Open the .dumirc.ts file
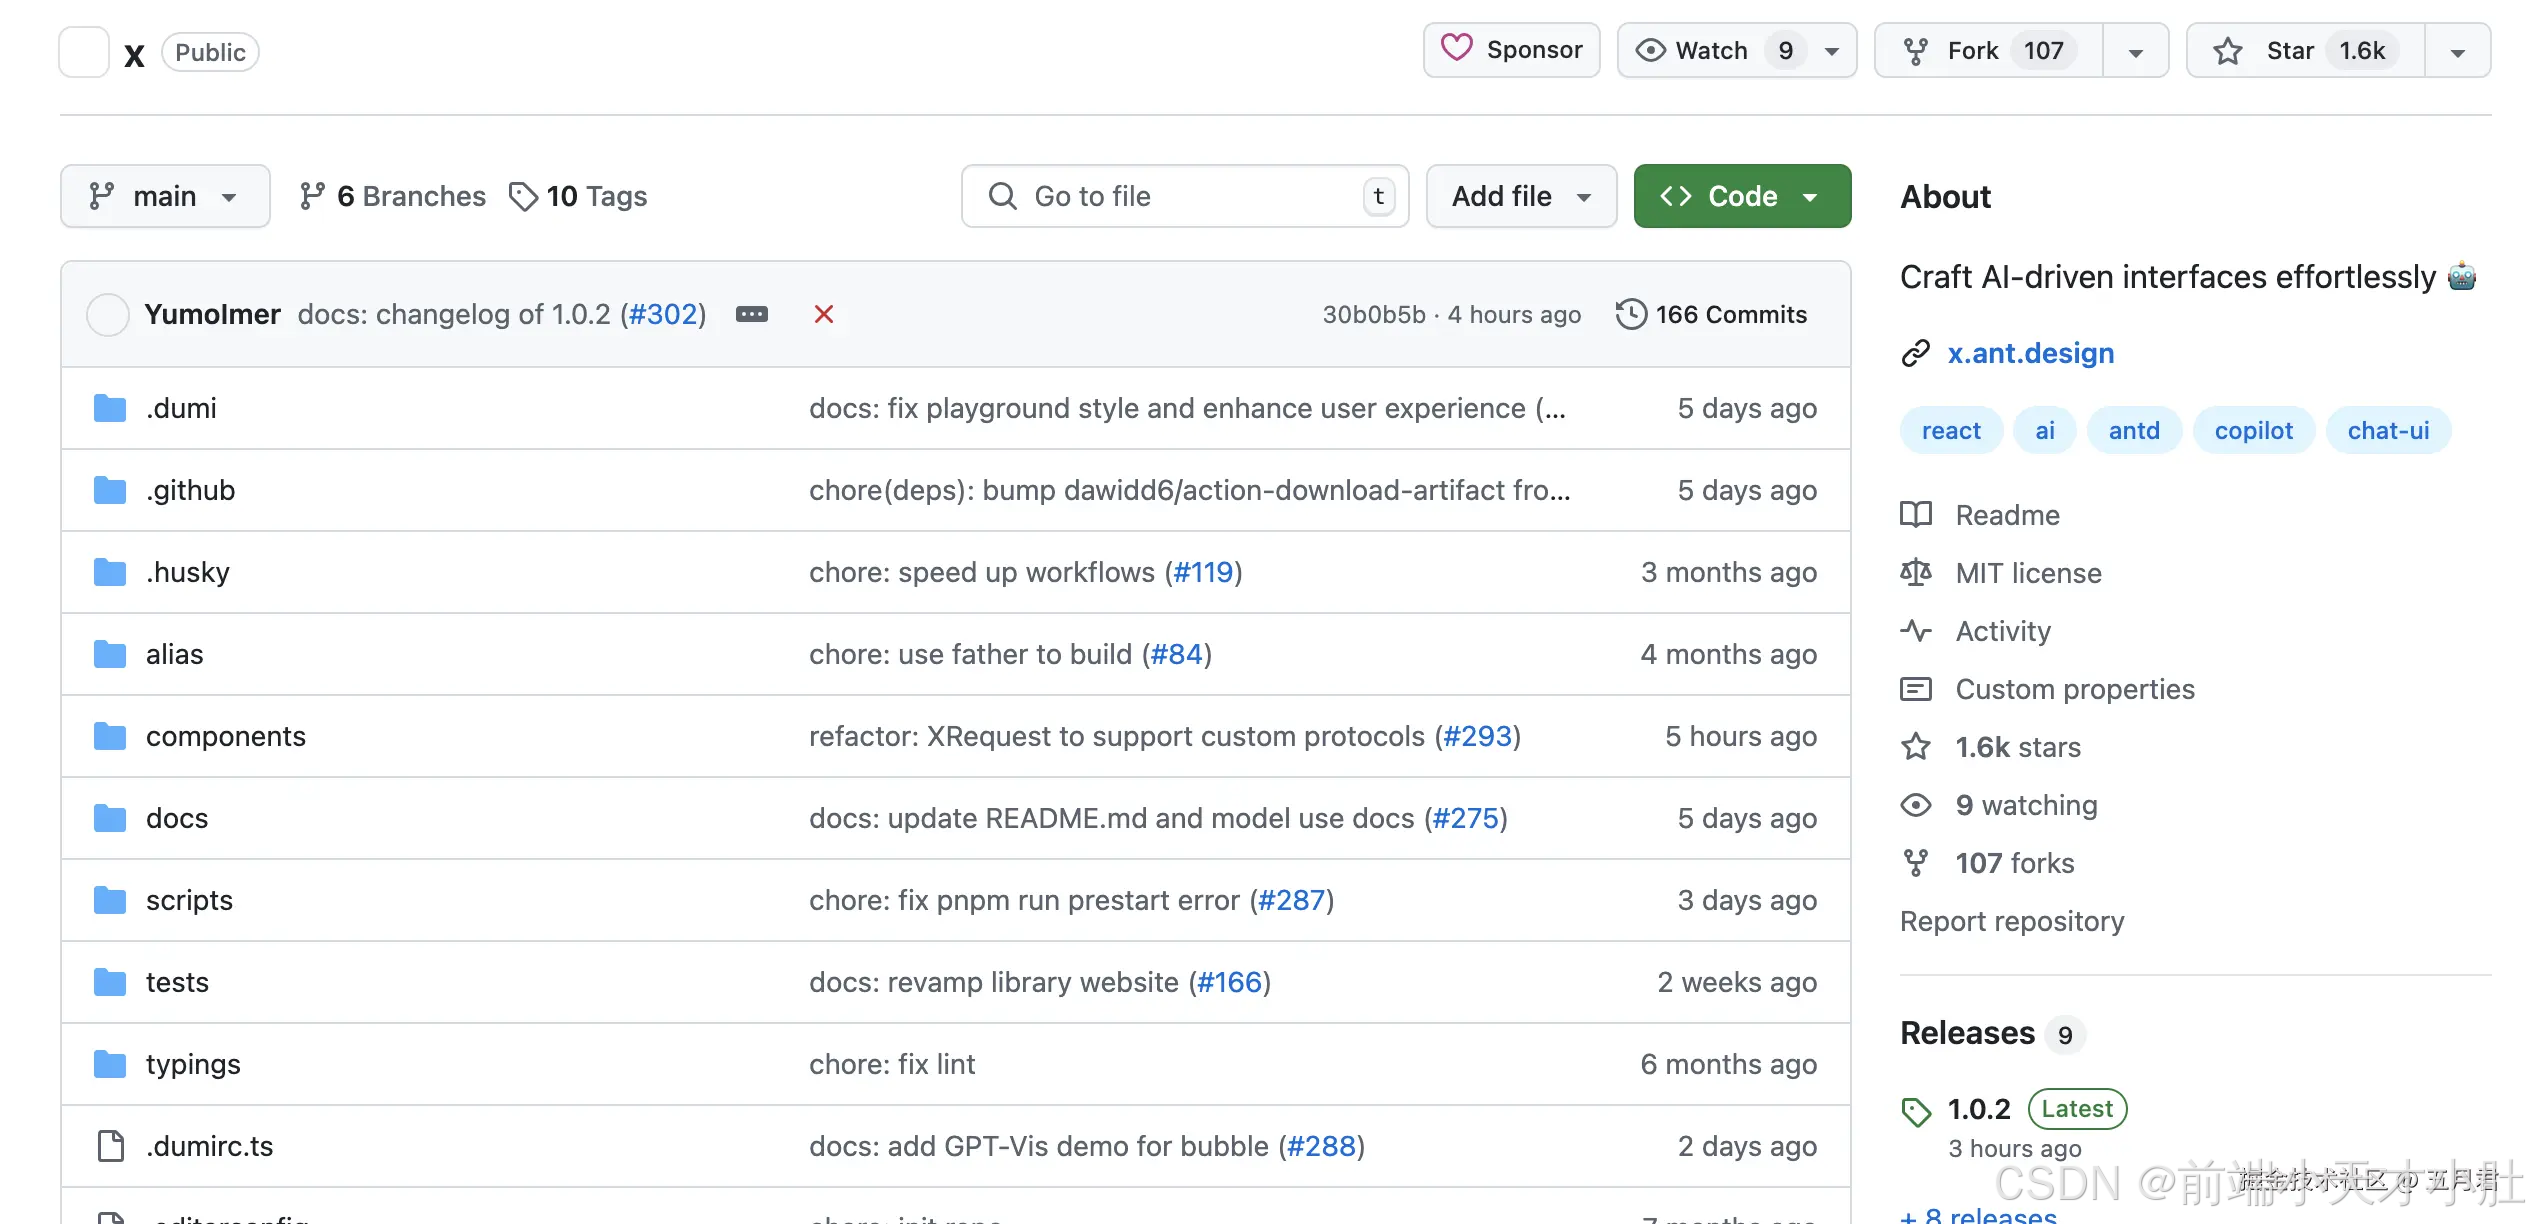The height and width of the screenshot is (1224, 2530). [x=209, y=1146]
